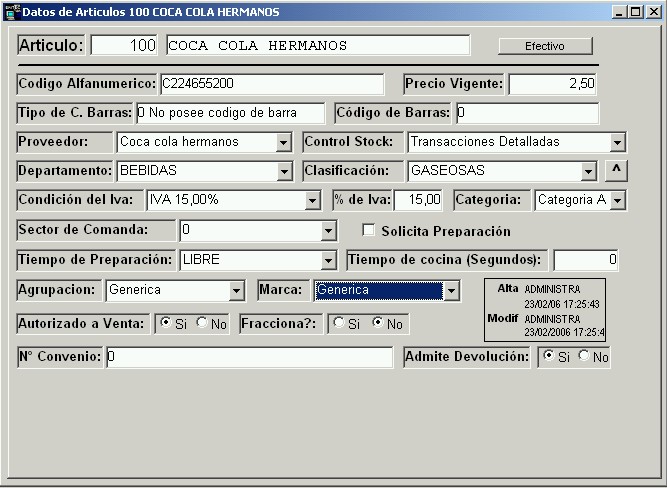The image size is (667, 488).
Task: Open the Proveedor dropdown
Action: tap(283, 142)
